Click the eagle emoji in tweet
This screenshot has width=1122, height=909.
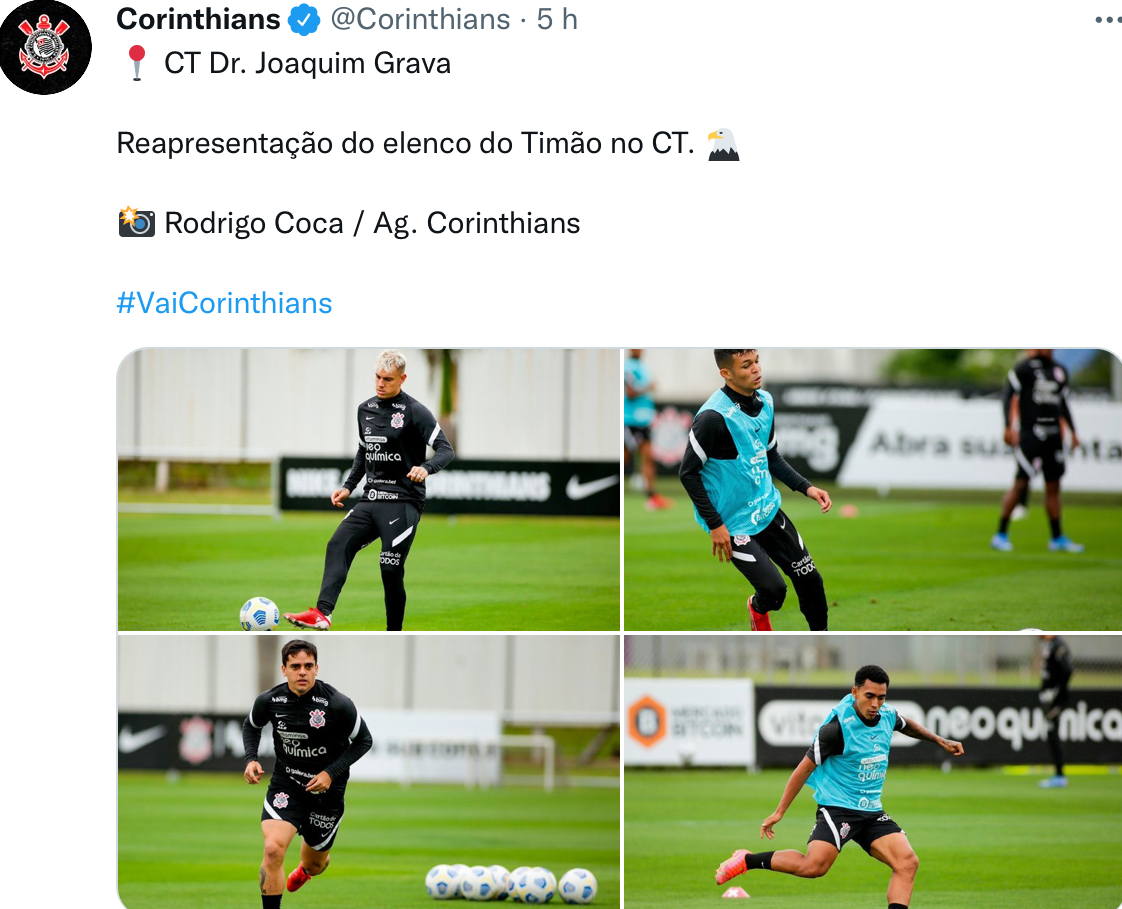pos(723,144)
